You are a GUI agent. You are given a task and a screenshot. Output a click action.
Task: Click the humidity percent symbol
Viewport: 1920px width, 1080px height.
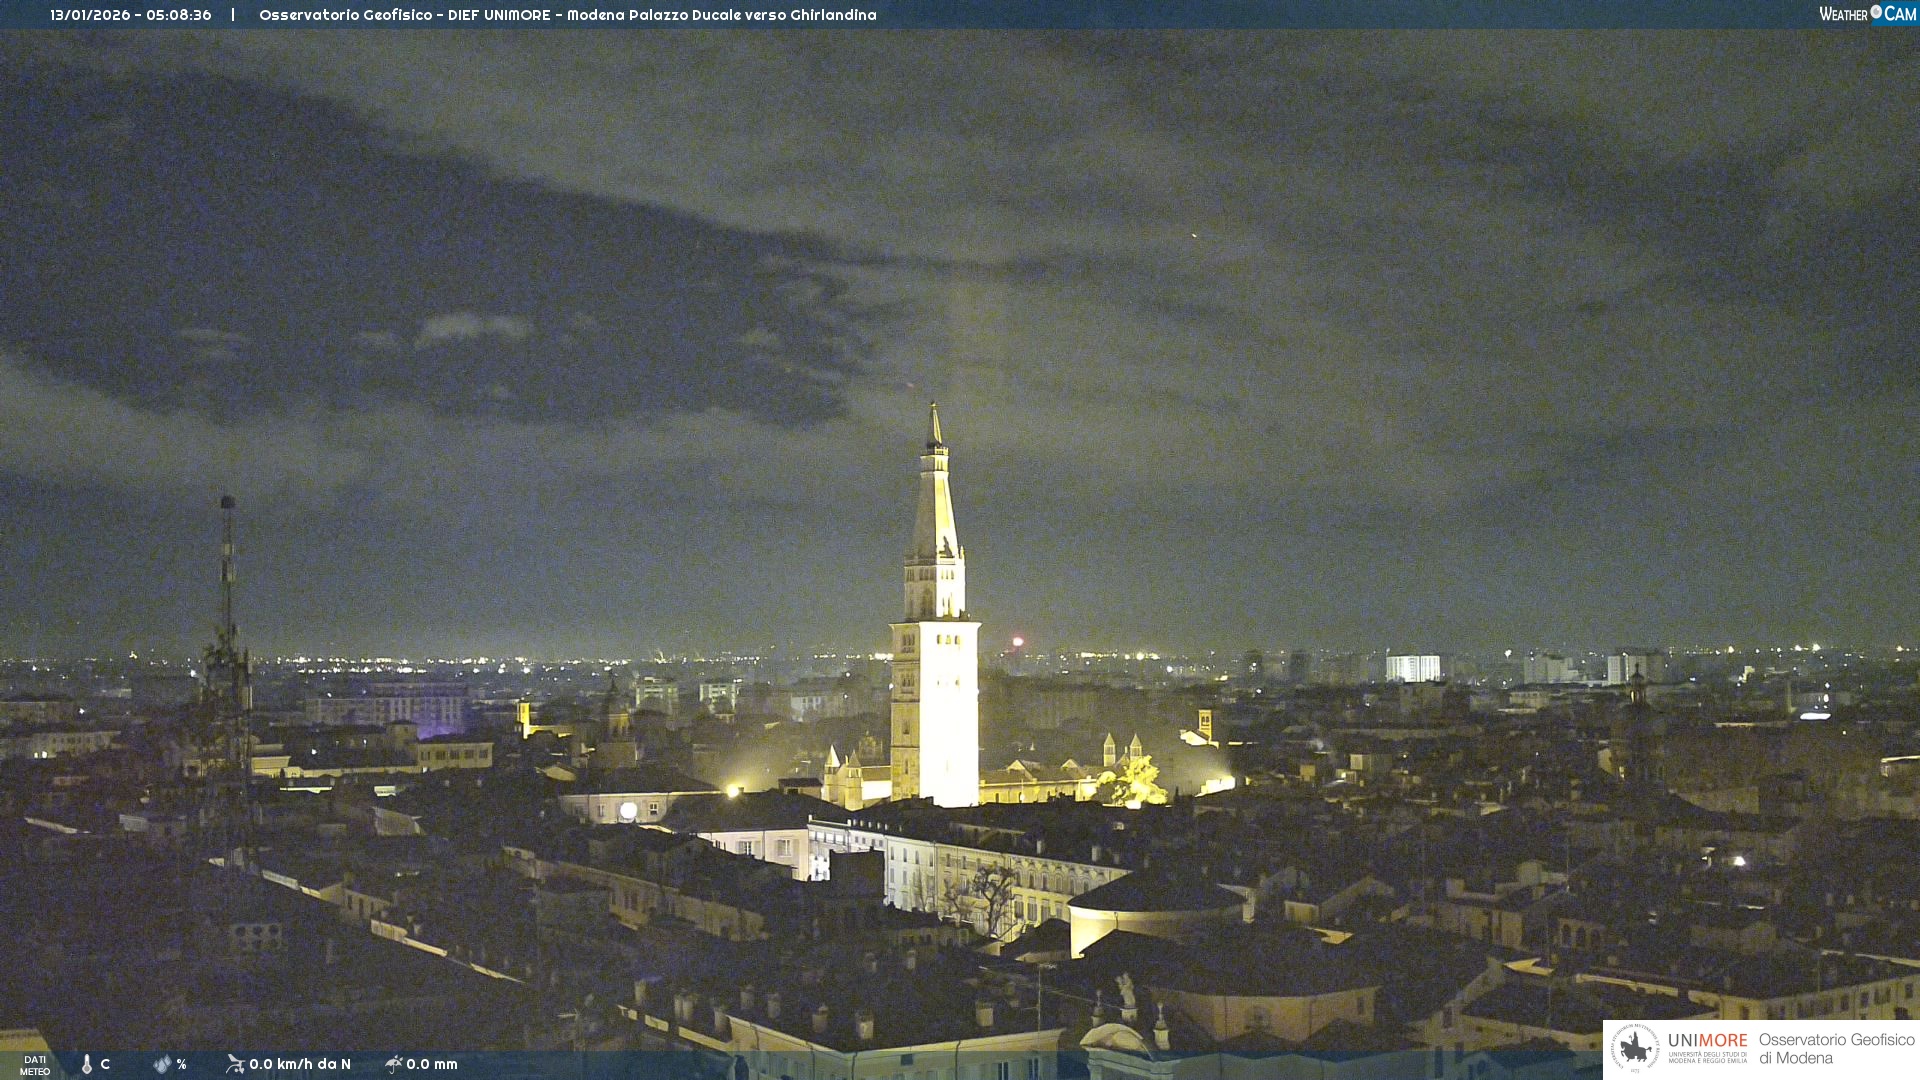point(181,1064)
